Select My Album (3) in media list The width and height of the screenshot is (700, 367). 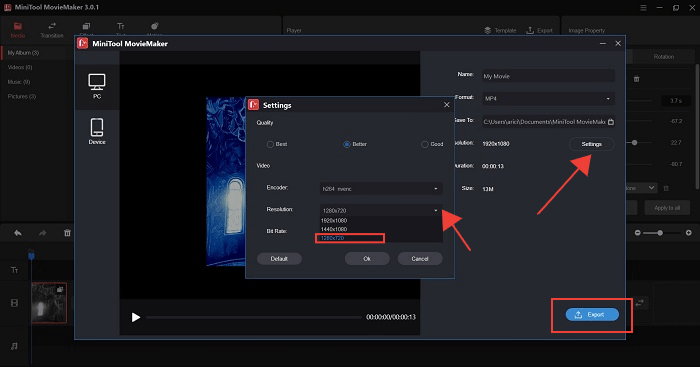click(x=23, y=53)
